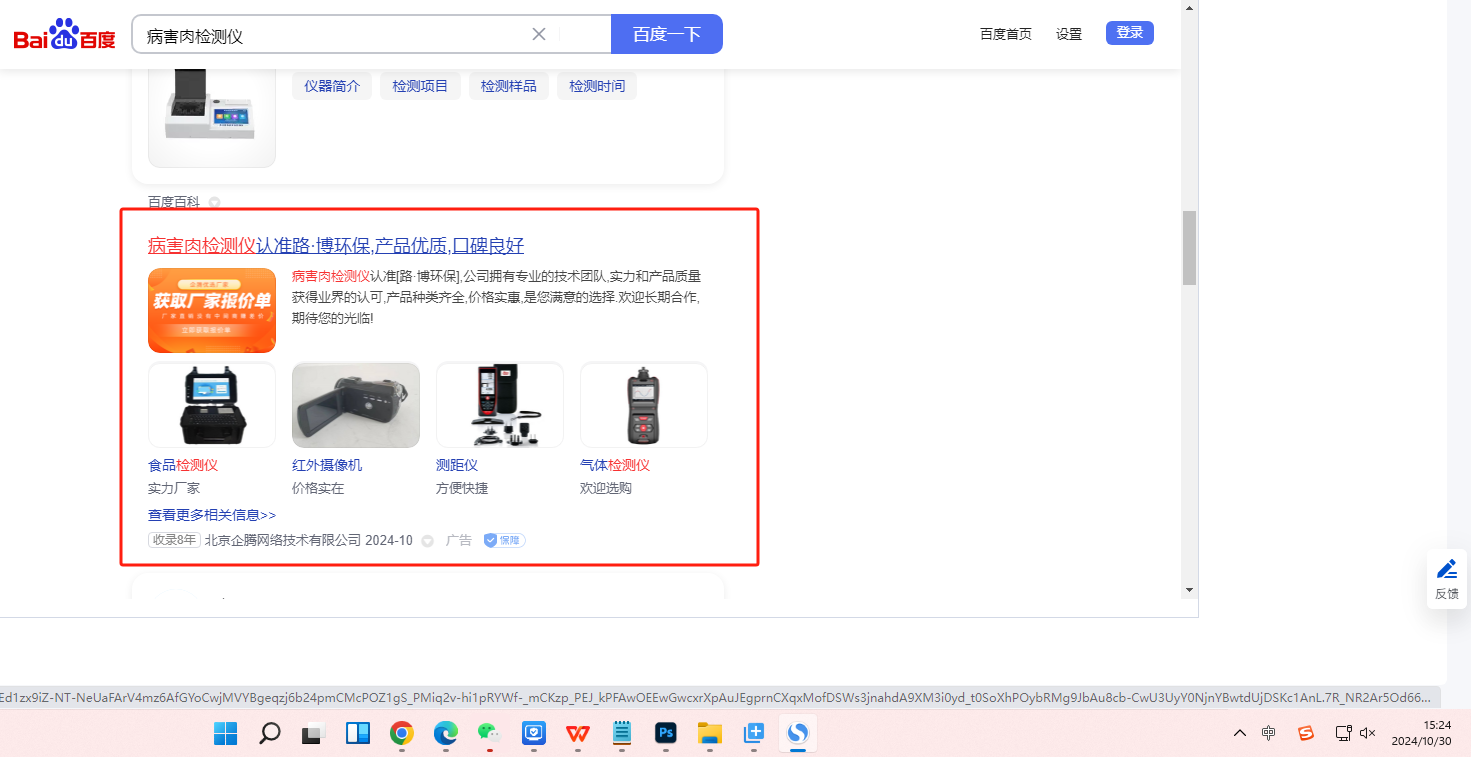Click the Sogou input method tray icon
1471x757 pixels.
pyautogui.click(x=1306, y=733)
